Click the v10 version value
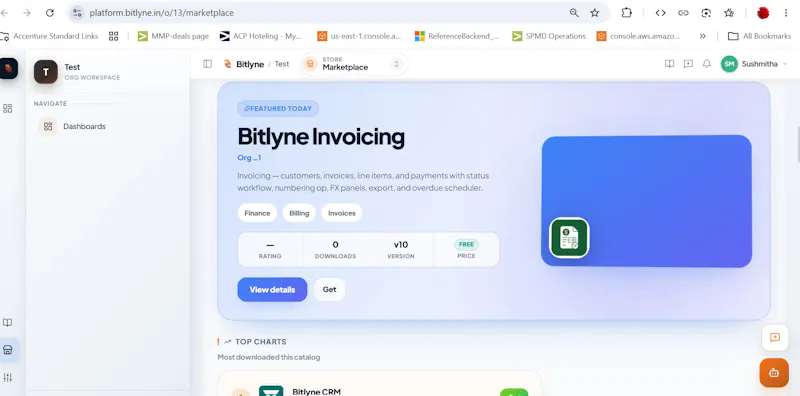800x396 pixels. click(x=401, y=244)
